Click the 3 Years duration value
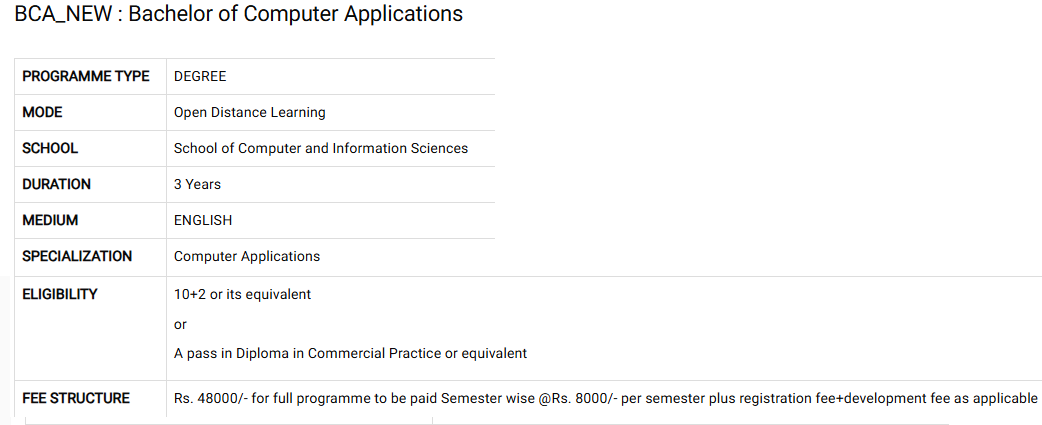This screenshot has width=1042, height=425. [197, 184]
